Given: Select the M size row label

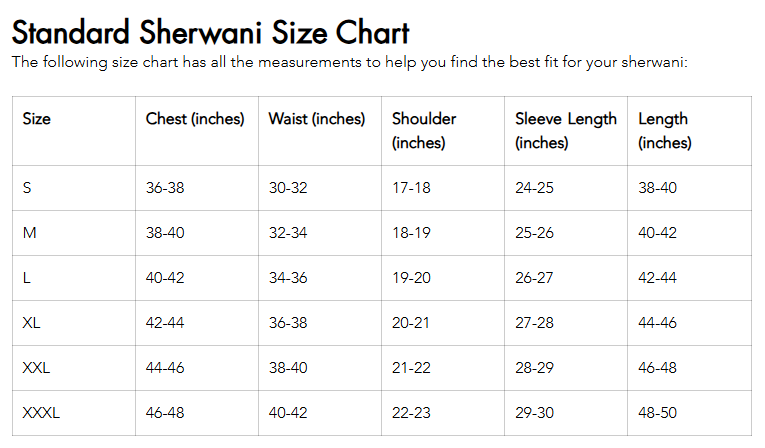Looking at the screenshot, I should (29, 233).
